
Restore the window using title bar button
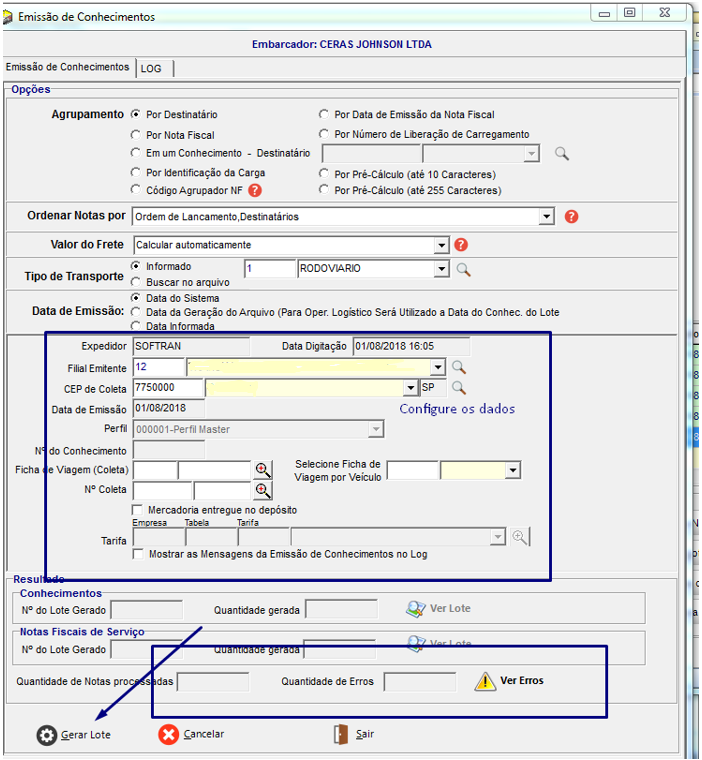pyautogui.click(x=630, y=13)
